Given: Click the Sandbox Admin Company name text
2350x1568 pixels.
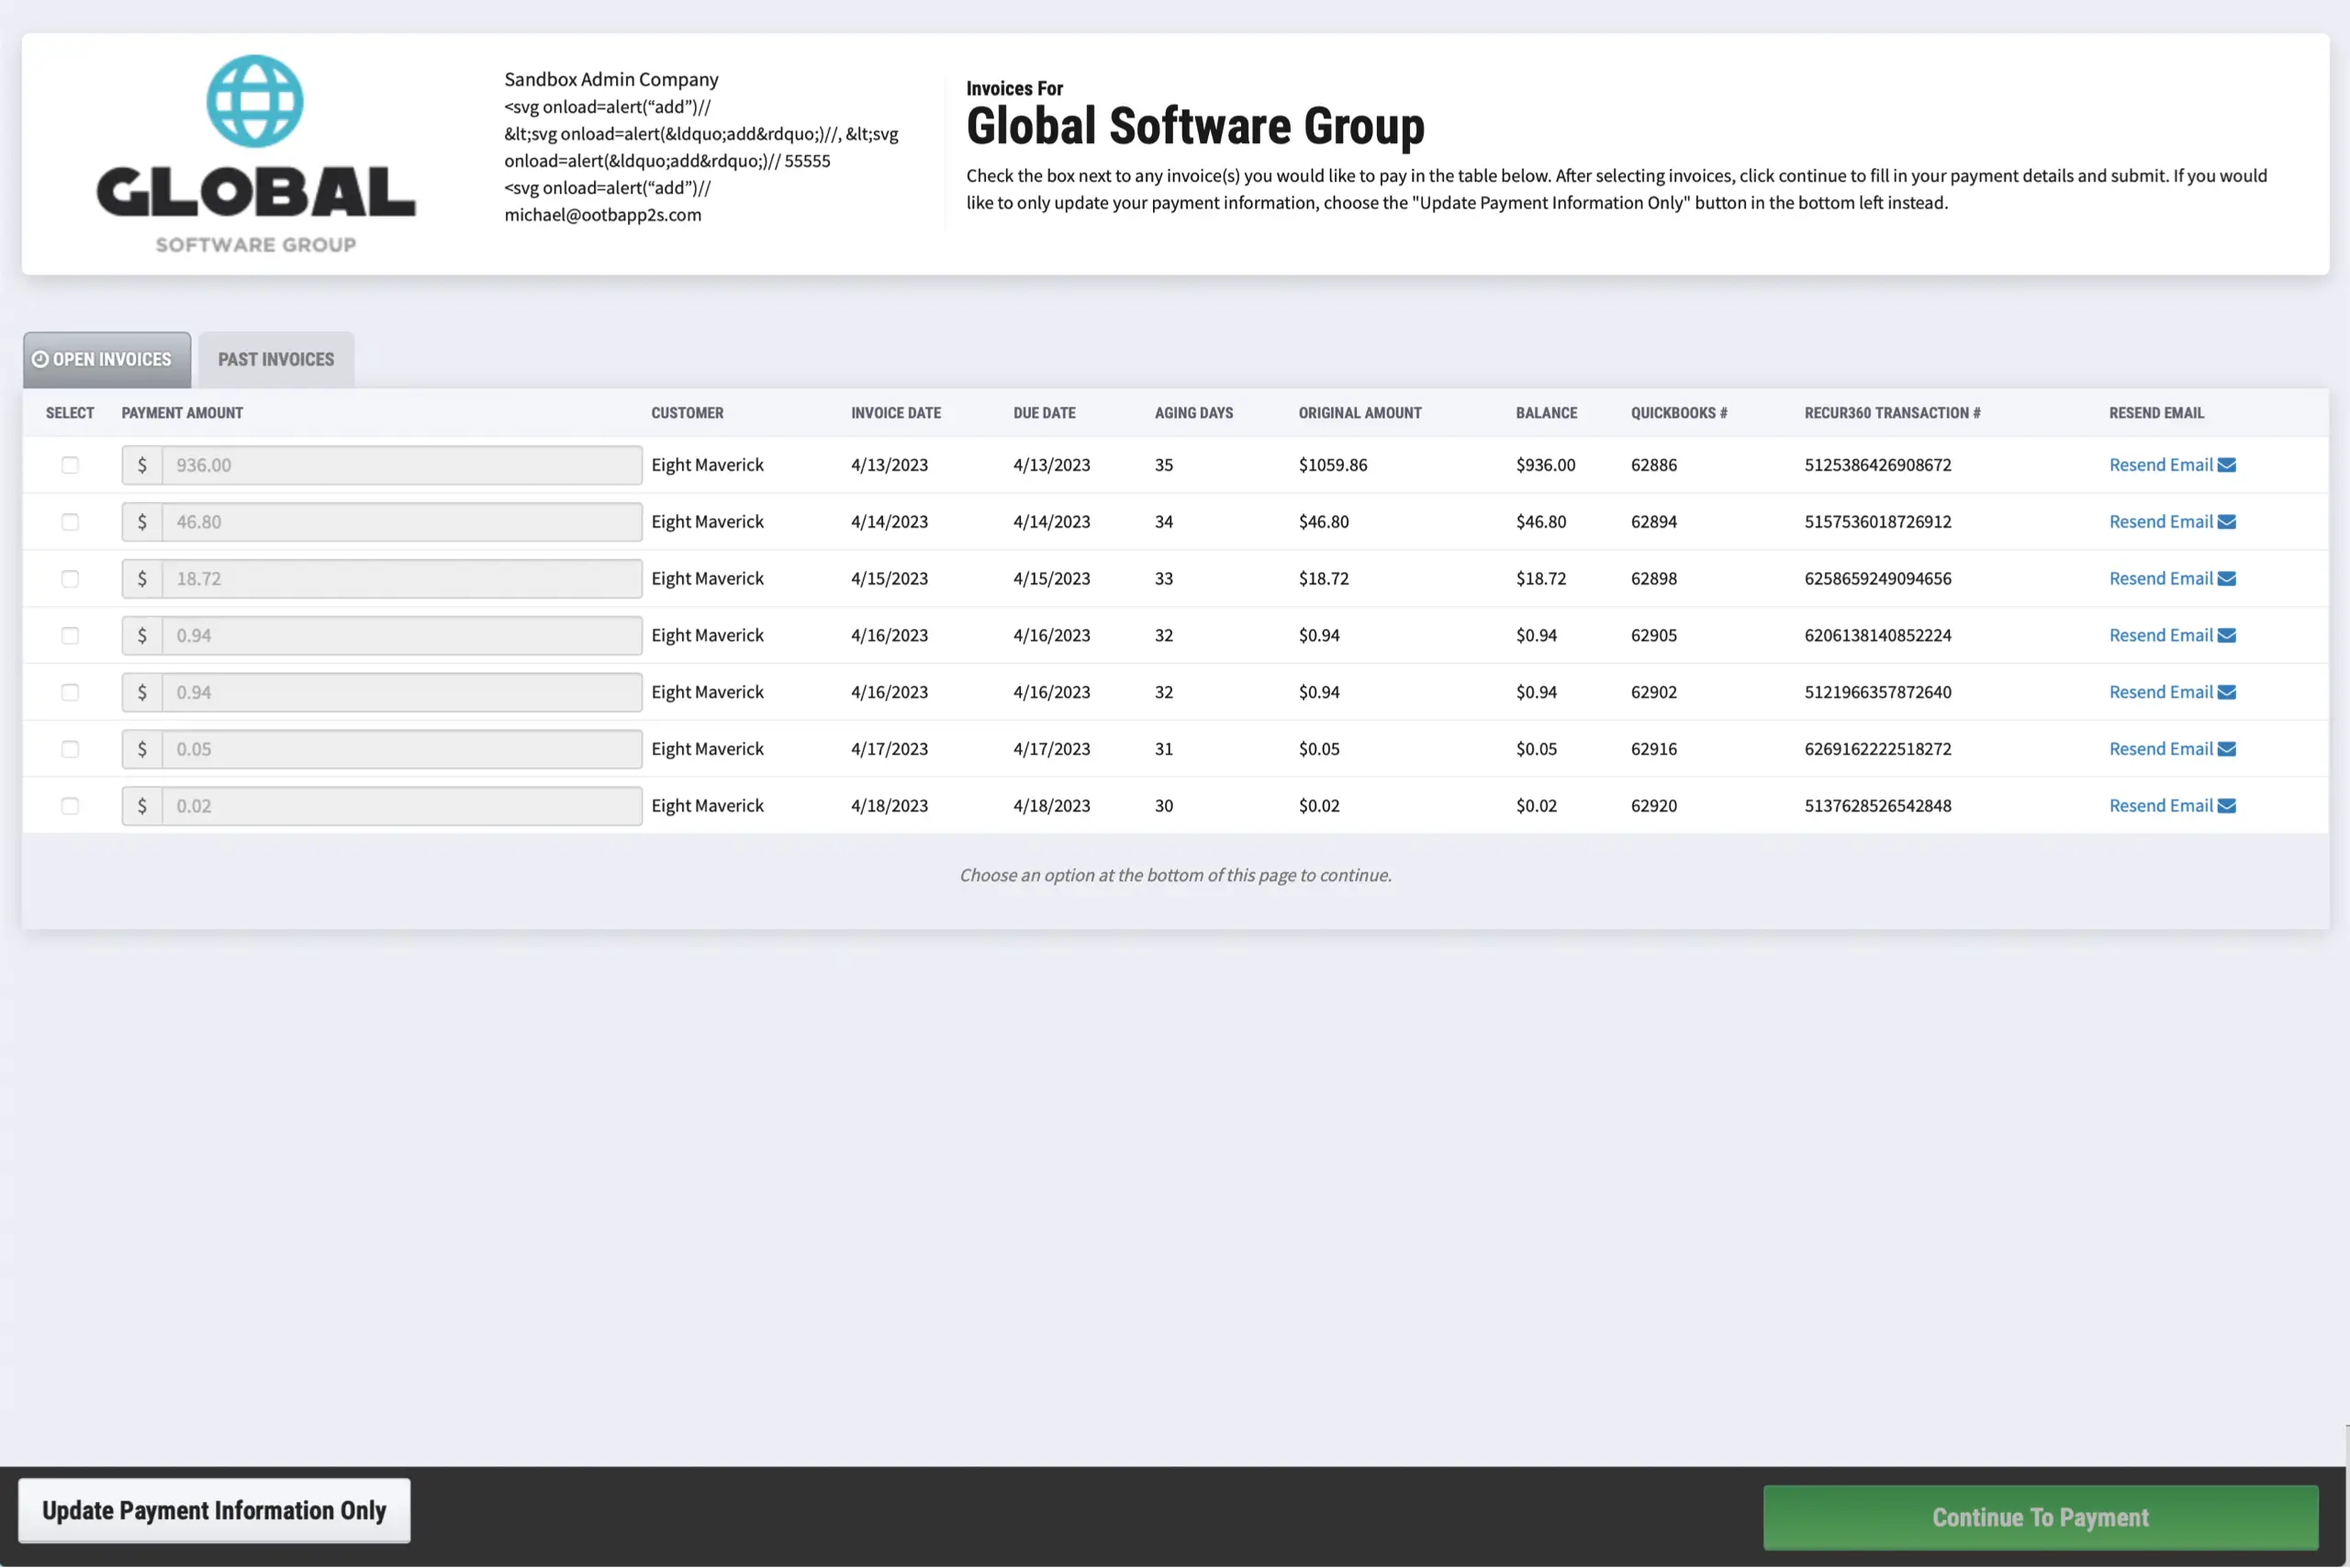Looking at the screenshot, I should point(611,79).
